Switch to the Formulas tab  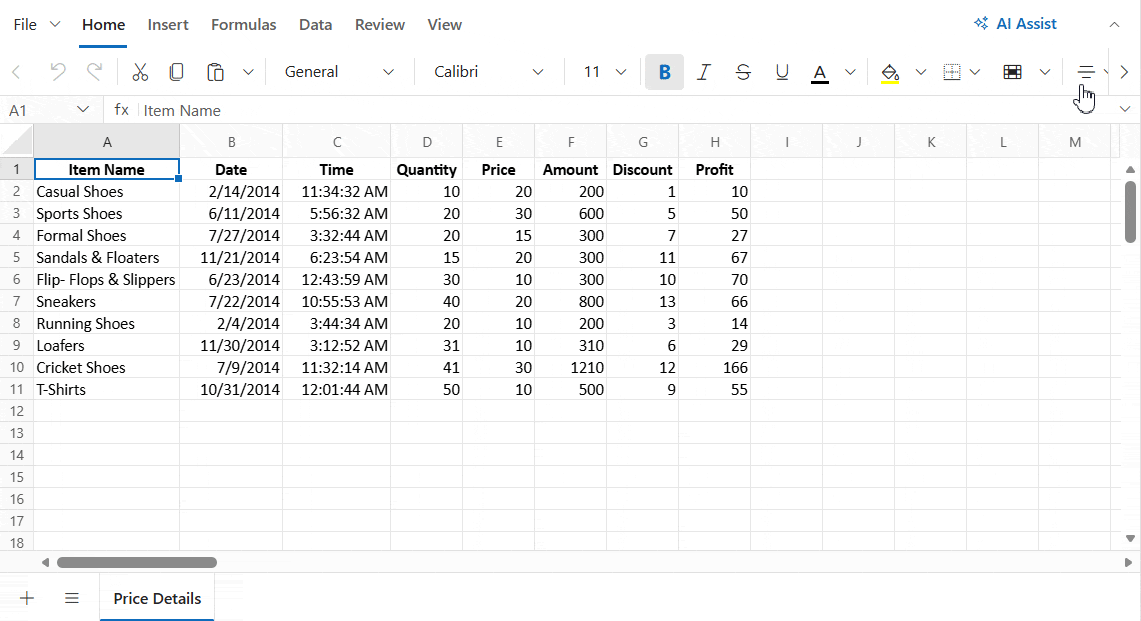[x=244, y=25]
